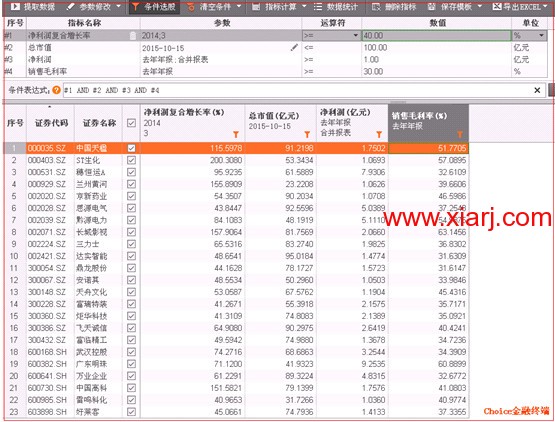The image size is (555, 422).
Task: Click the 提取数据 play icon
Action: click(15, 6)
